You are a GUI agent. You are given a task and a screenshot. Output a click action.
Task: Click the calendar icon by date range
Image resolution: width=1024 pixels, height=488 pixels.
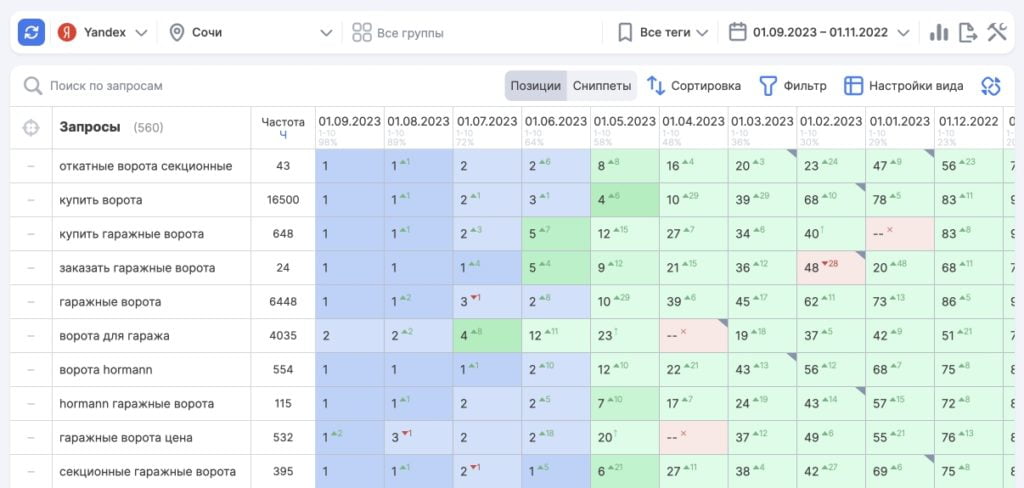(x=738, y=33)
